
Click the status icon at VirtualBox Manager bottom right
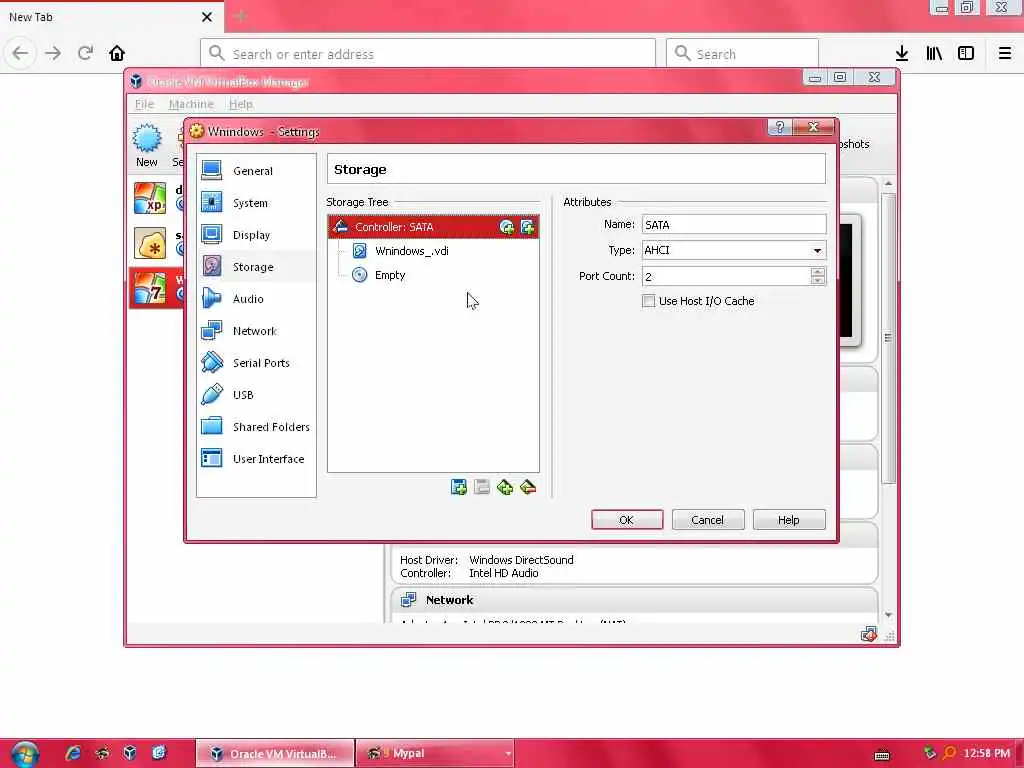click(x=869, y=634)
